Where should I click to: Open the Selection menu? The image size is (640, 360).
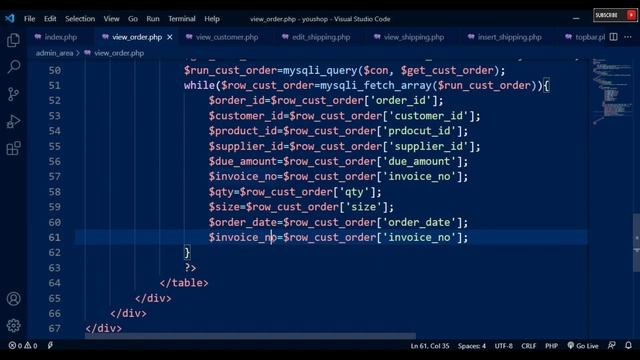[x=80, y=19]
